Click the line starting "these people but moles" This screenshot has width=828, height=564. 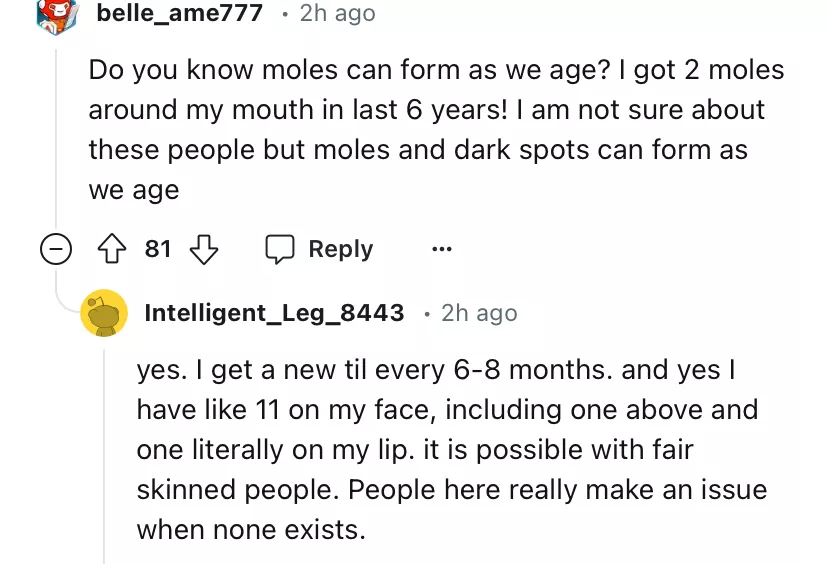click(x=418, y=150)
